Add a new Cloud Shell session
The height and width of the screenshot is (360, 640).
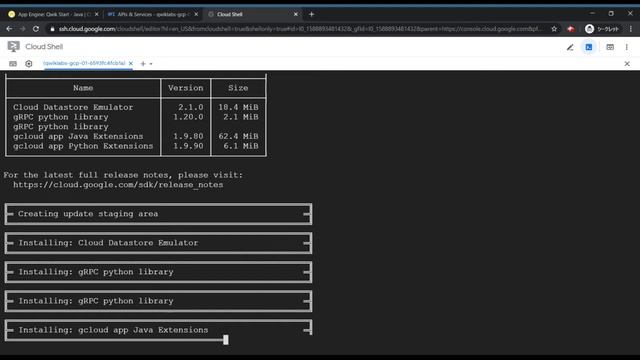[143, 64]
